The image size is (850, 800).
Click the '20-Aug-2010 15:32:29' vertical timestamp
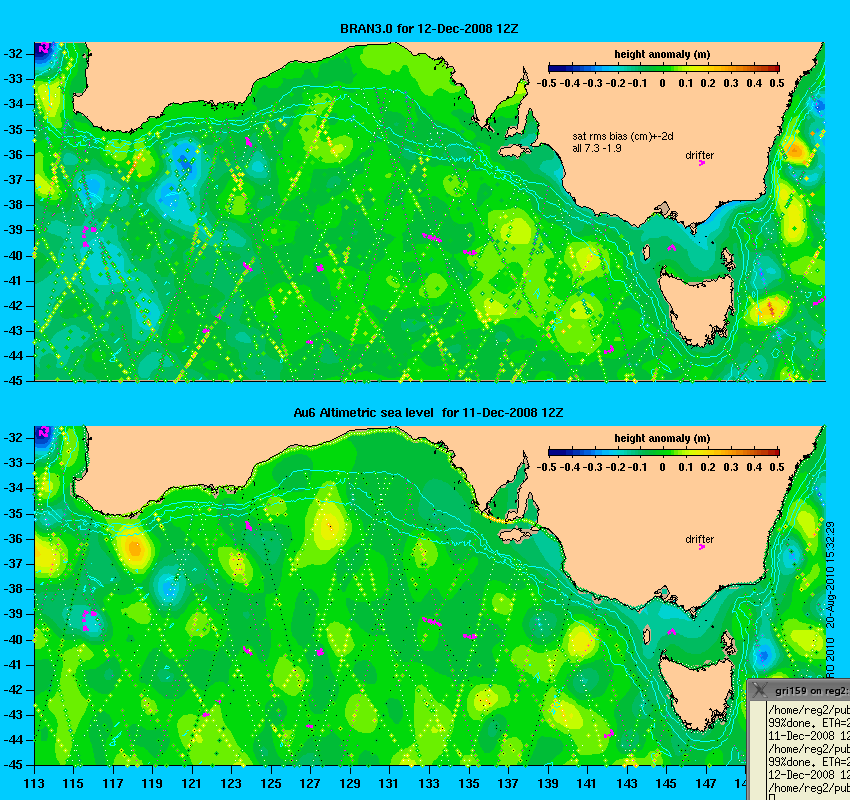830,575
